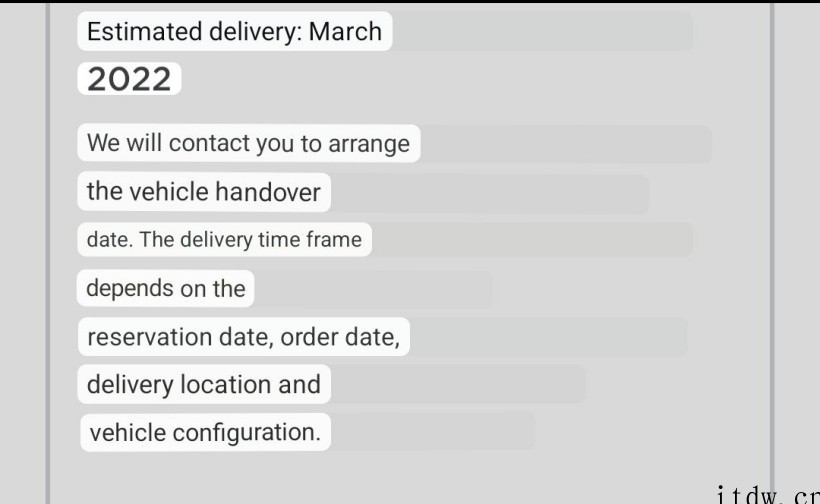This screenshot has width=820, height=504.
Task: Tap gray bar right of "depends on the"
Action: tap(373, 289)
